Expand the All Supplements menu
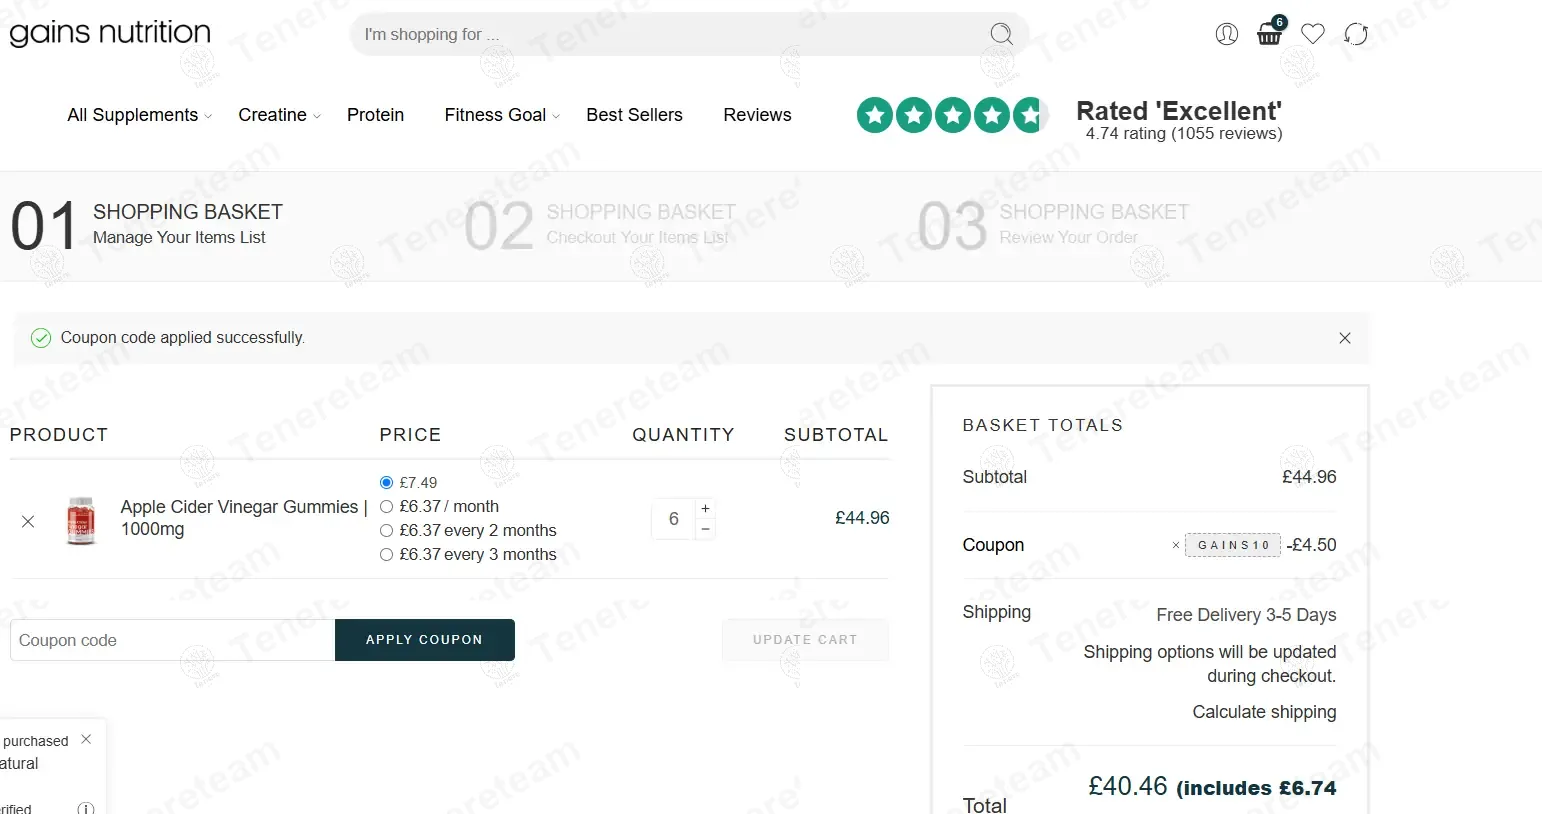 click(139, 115)
